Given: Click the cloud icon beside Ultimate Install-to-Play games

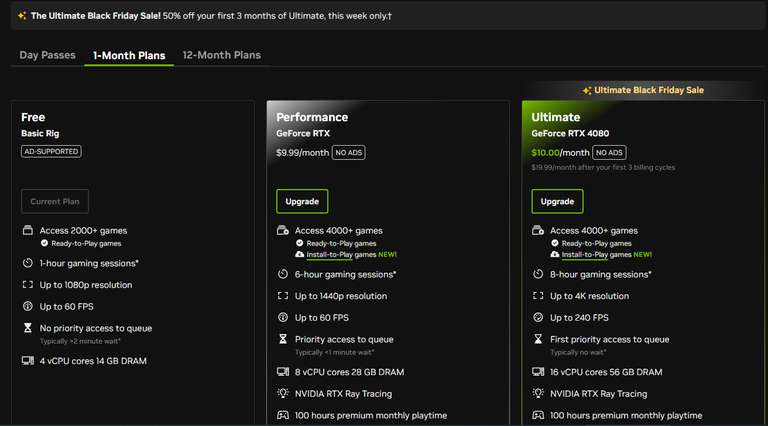Looking at the screenshot, I should [x=555, y=255].
